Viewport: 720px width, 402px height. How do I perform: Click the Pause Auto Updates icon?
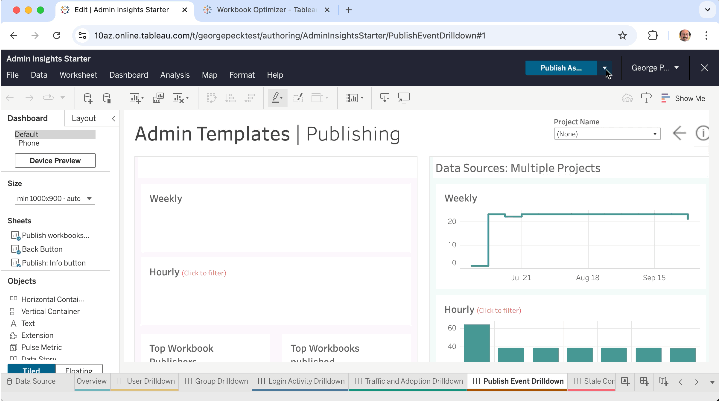(x=107, y=98)
